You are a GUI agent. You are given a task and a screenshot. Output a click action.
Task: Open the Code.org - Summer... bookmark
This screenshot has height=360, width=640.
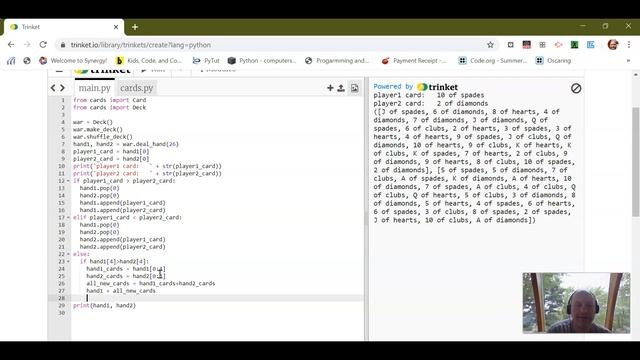(493, 60)
